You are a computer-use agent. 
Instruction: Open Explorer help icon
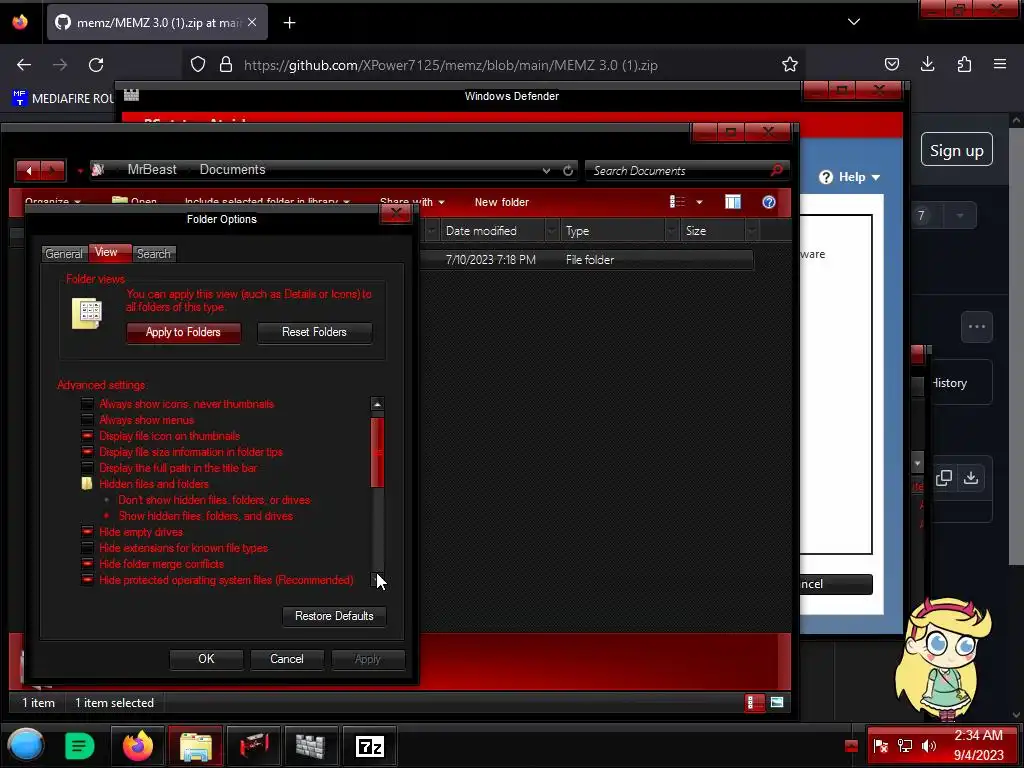pos(769,202)
